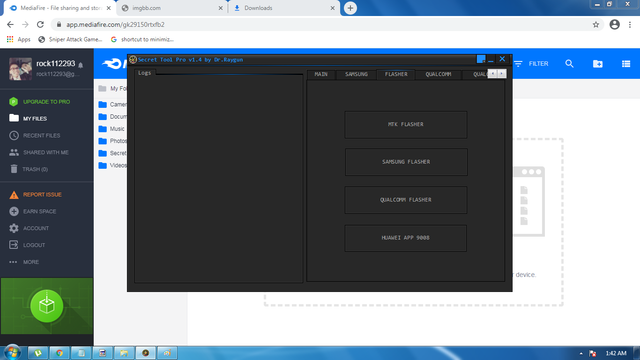The height and width of the screenshot is (360, 640).
Task: Open Sniper Attack Game bookmark
Action: (x=70, y=40)
